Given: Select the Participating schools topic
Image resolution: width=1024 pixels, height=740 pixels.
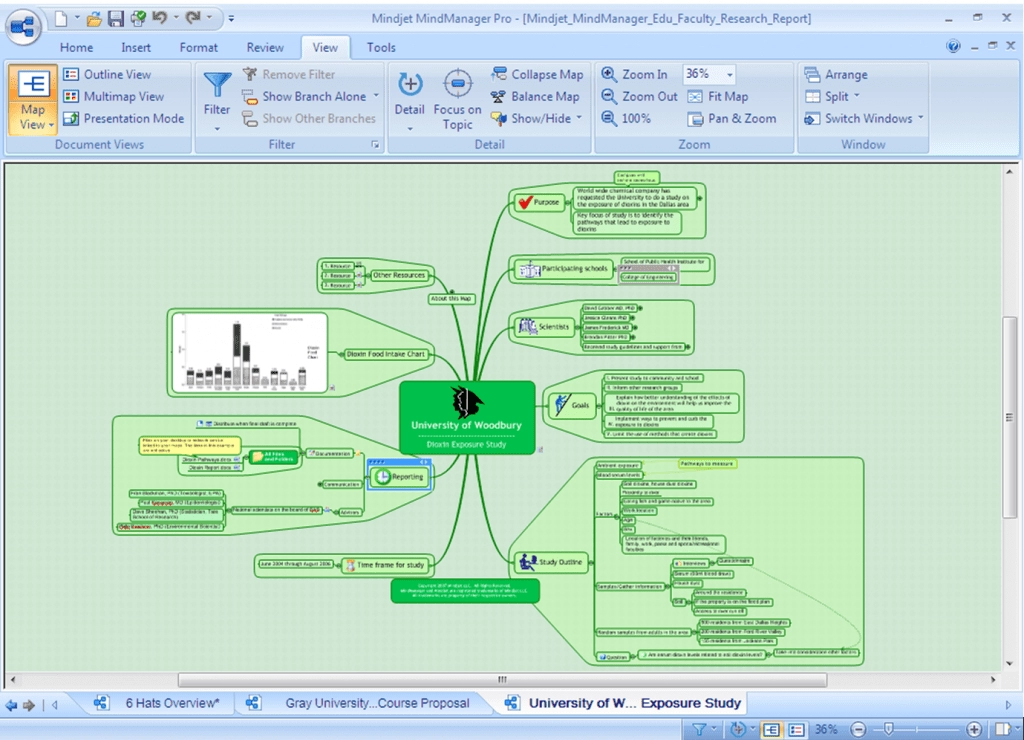Looking at the screenshot, I should [x=565, y=268].
